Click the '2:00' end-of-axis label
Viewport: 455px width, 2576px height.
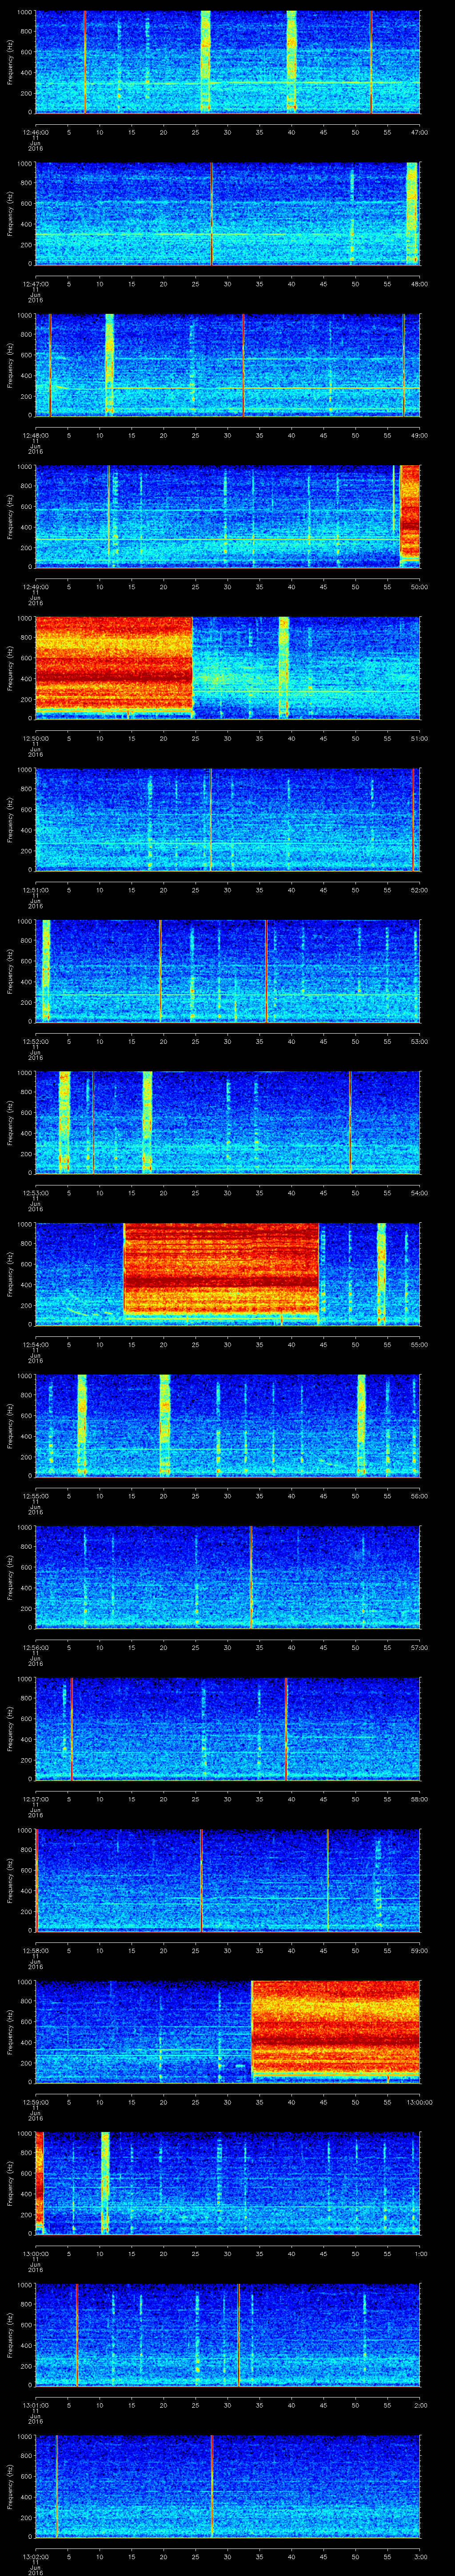pyautogui.click(x=421, y=2404)
